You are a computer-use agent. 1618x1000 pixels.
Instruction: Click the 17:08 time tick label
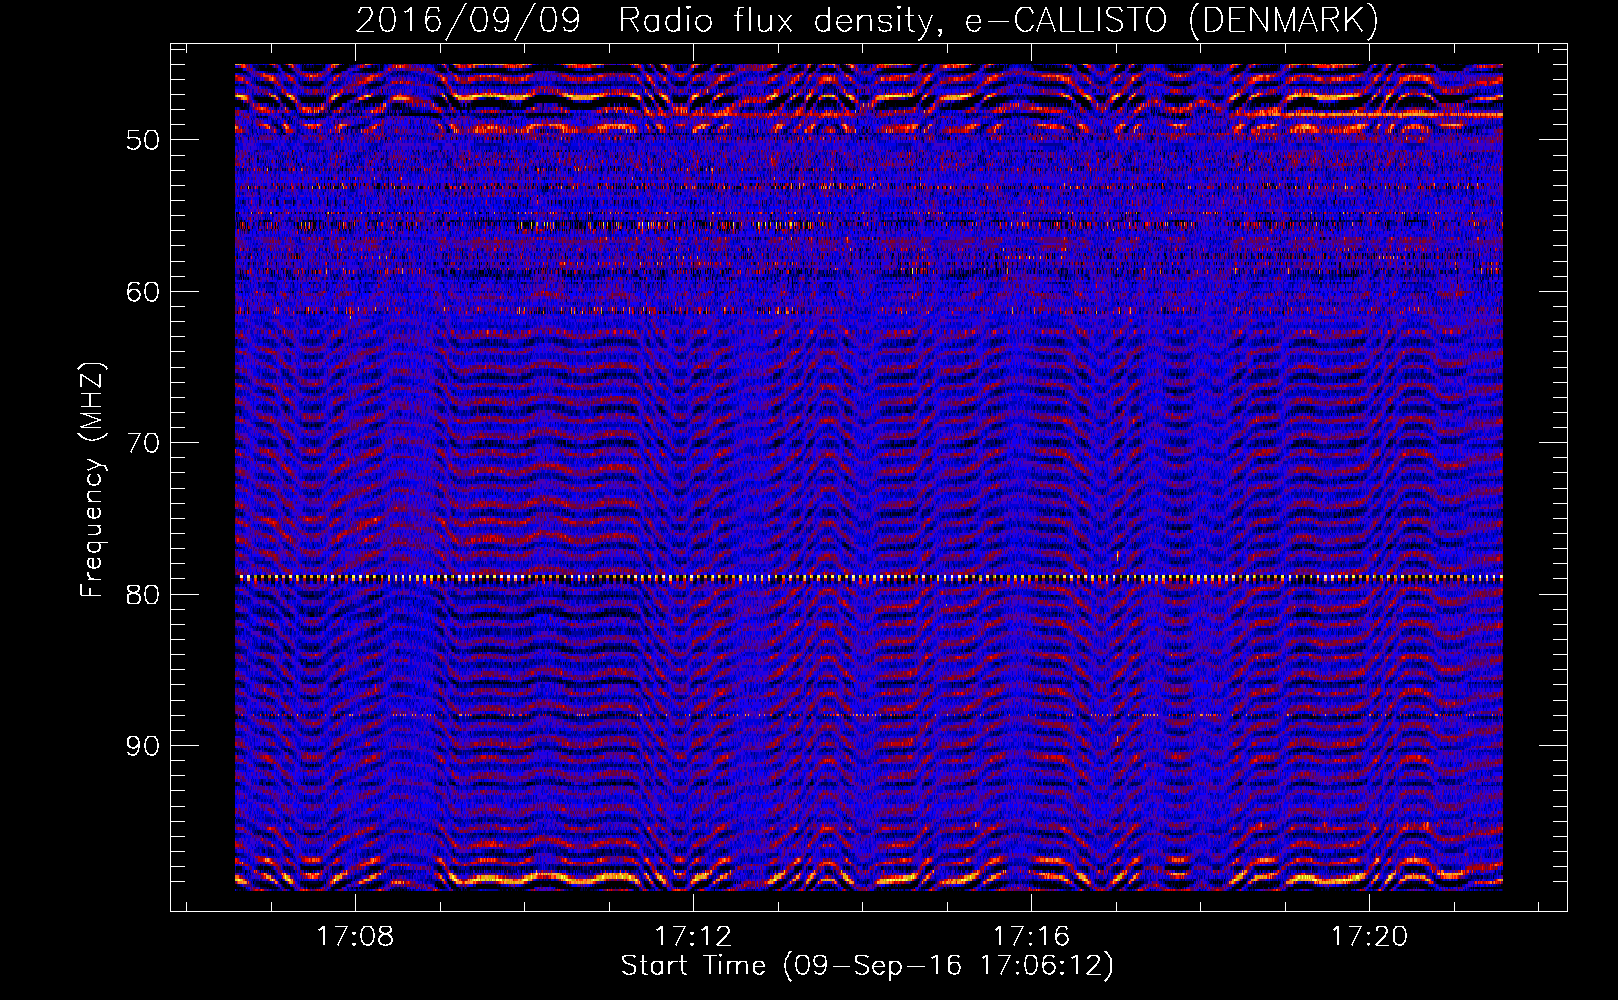tap(355, 937)
